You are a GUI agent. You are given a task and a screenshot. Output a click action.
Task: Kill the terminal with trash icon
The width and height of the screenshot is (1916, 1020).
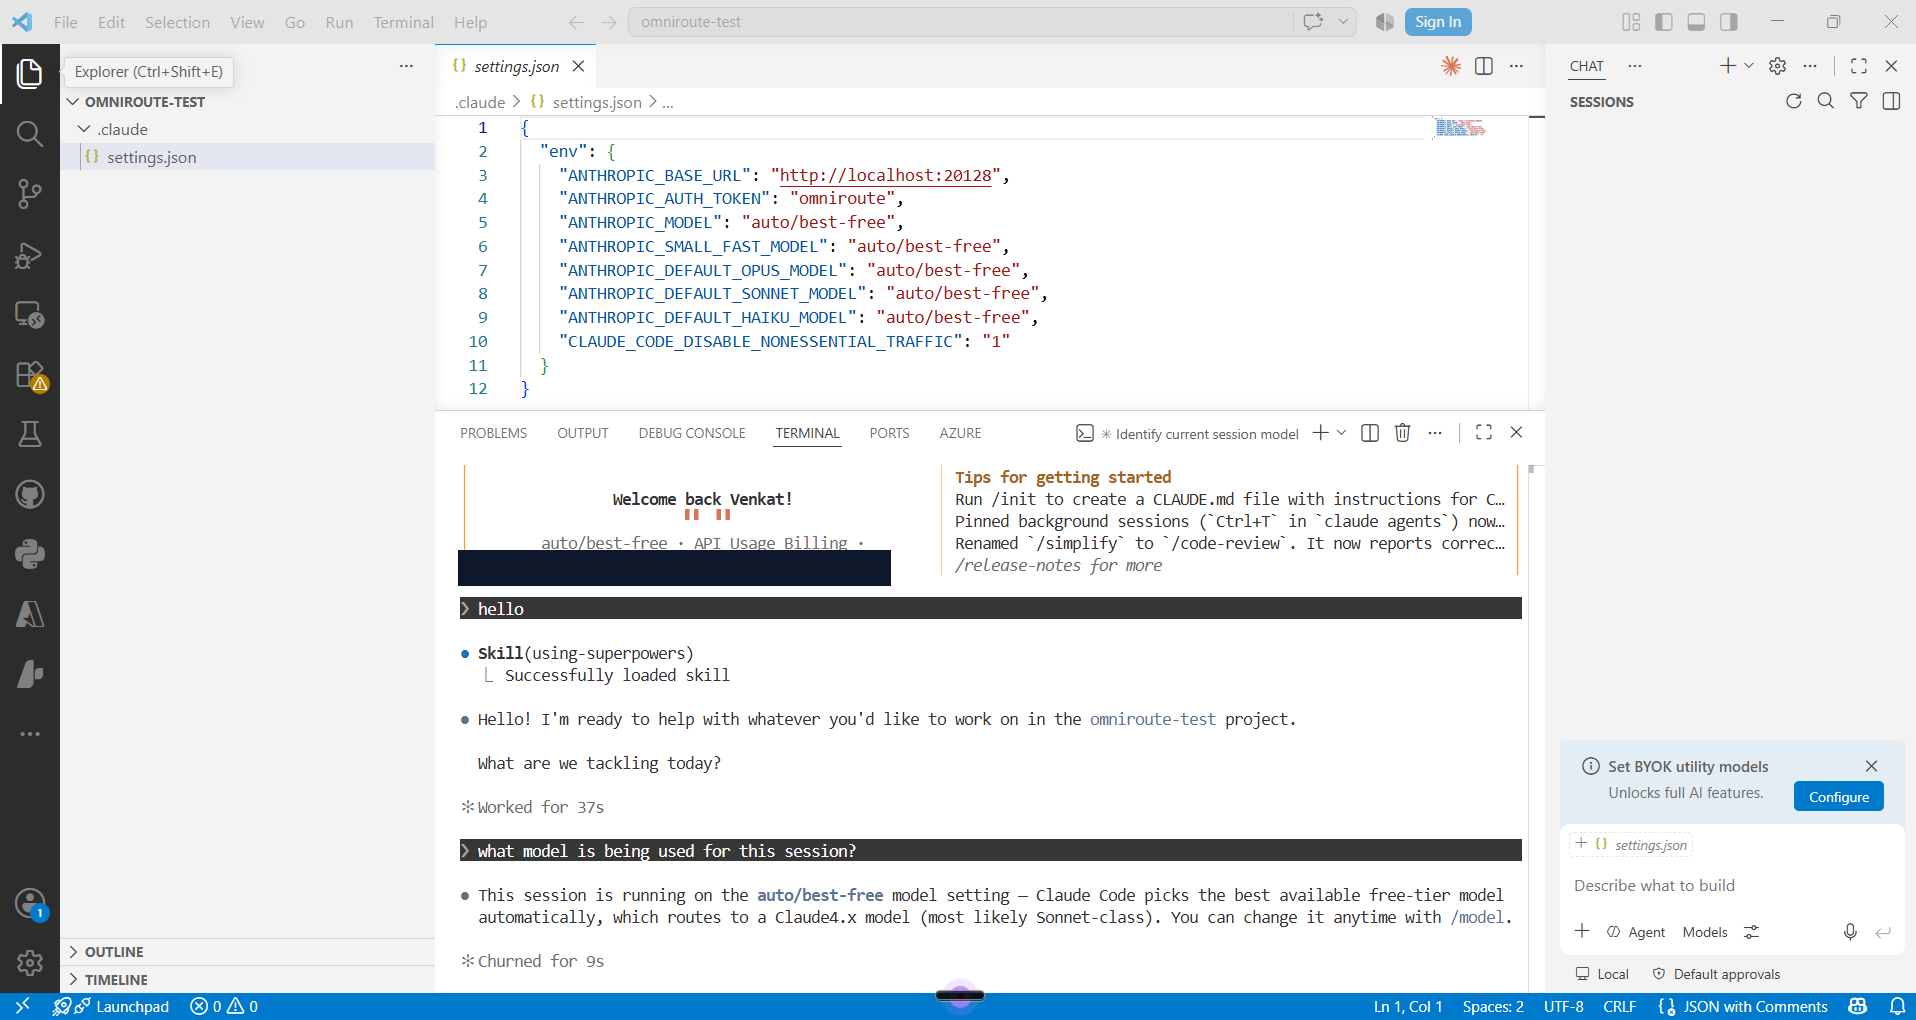tap(1402, 432)
